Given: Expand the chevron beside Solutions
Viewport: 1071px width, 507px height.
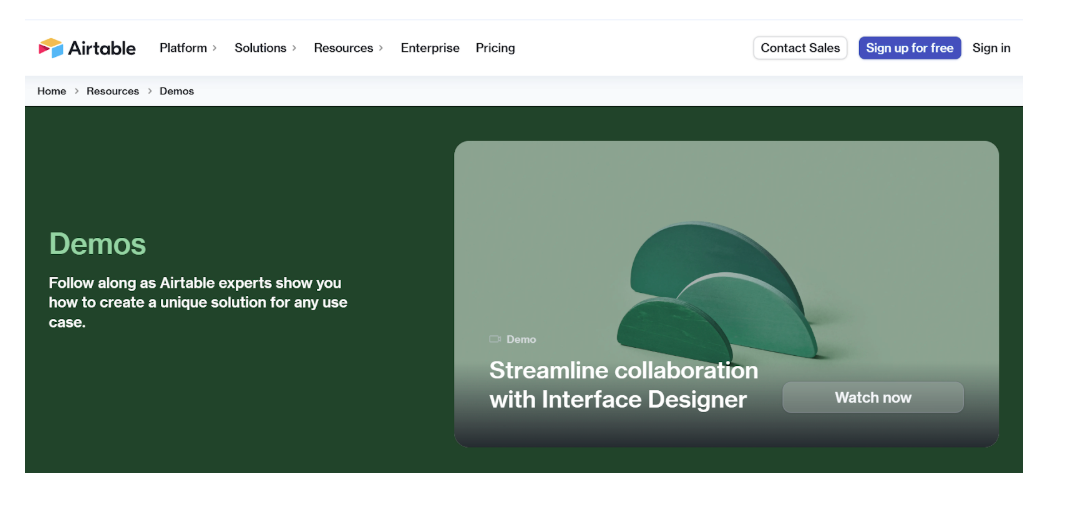Looking at the screenshot, I should 294,48.
